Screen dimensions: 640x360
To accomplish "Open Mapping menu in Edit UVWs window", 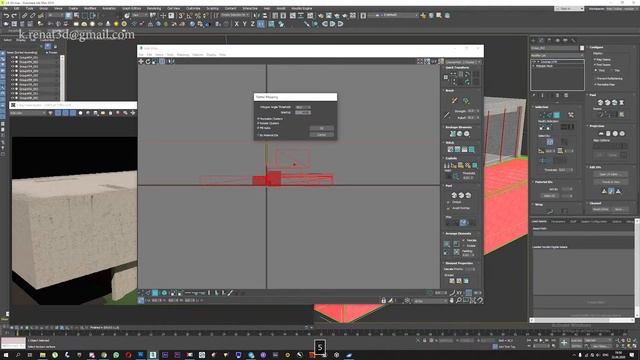I will (183, 55).
